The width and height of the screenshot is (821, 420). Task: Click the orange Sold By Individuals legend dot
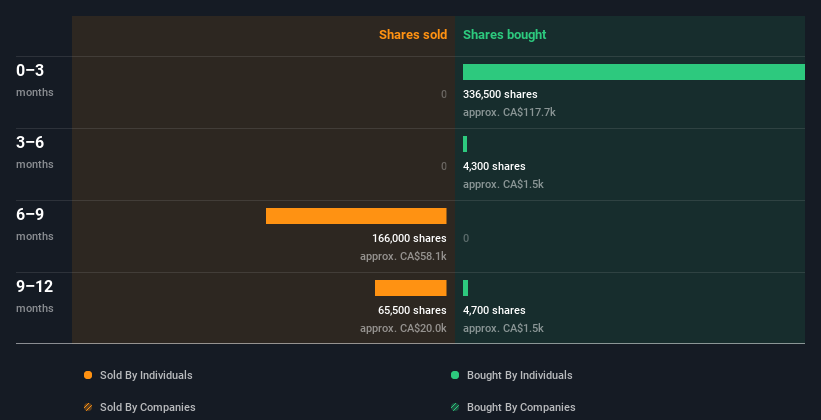pyautogui.click(x=88, y=375)
